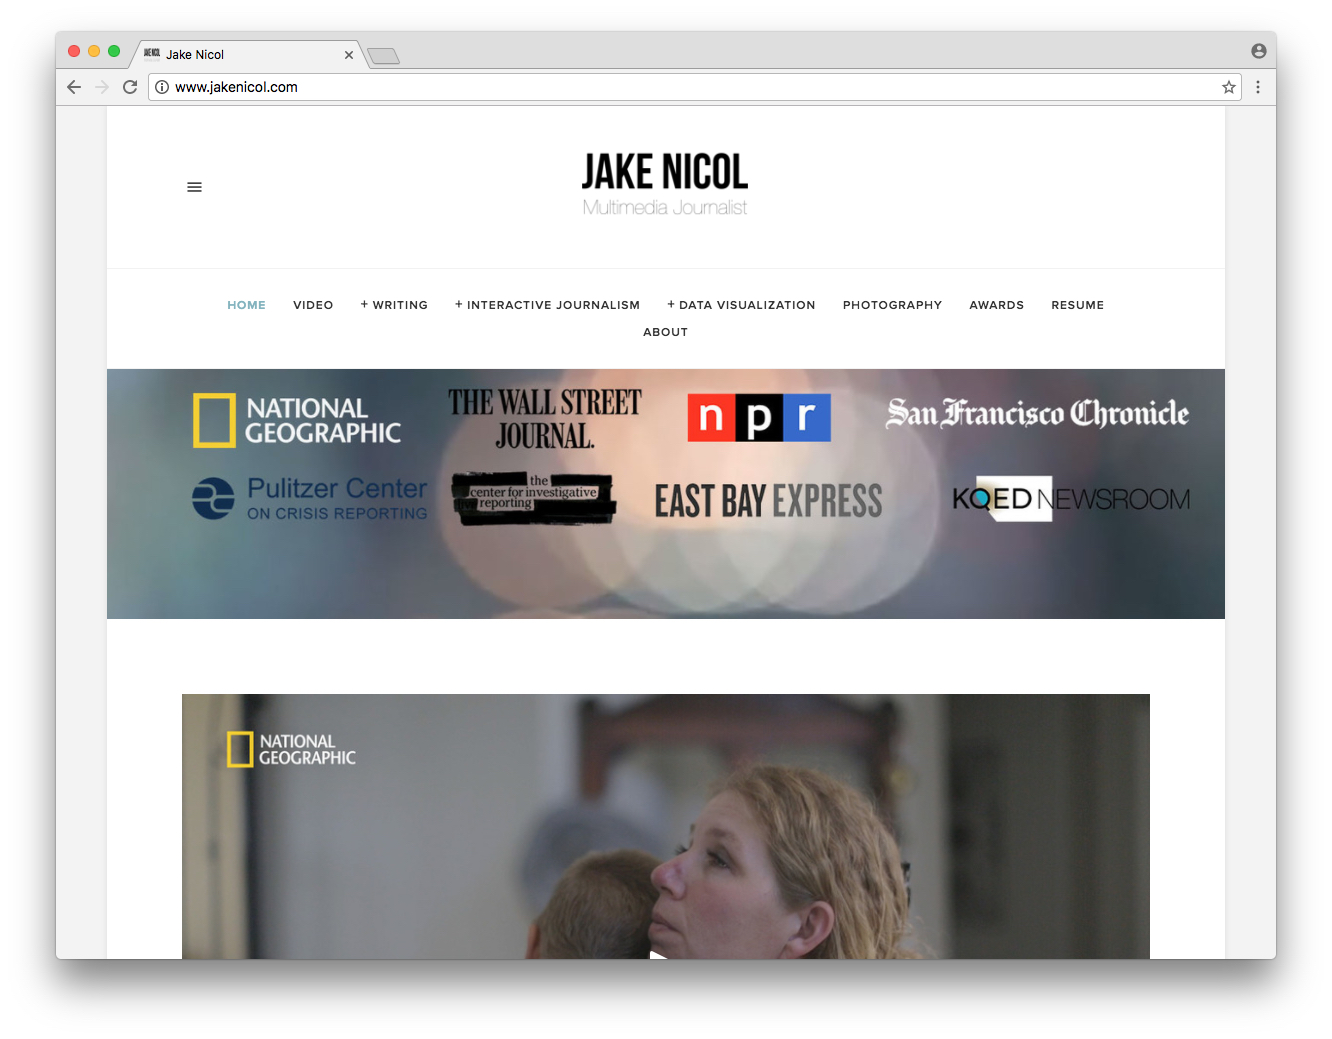Click the Pulitzer Center logo
1332x1039 pixels.
coord(309,498)
